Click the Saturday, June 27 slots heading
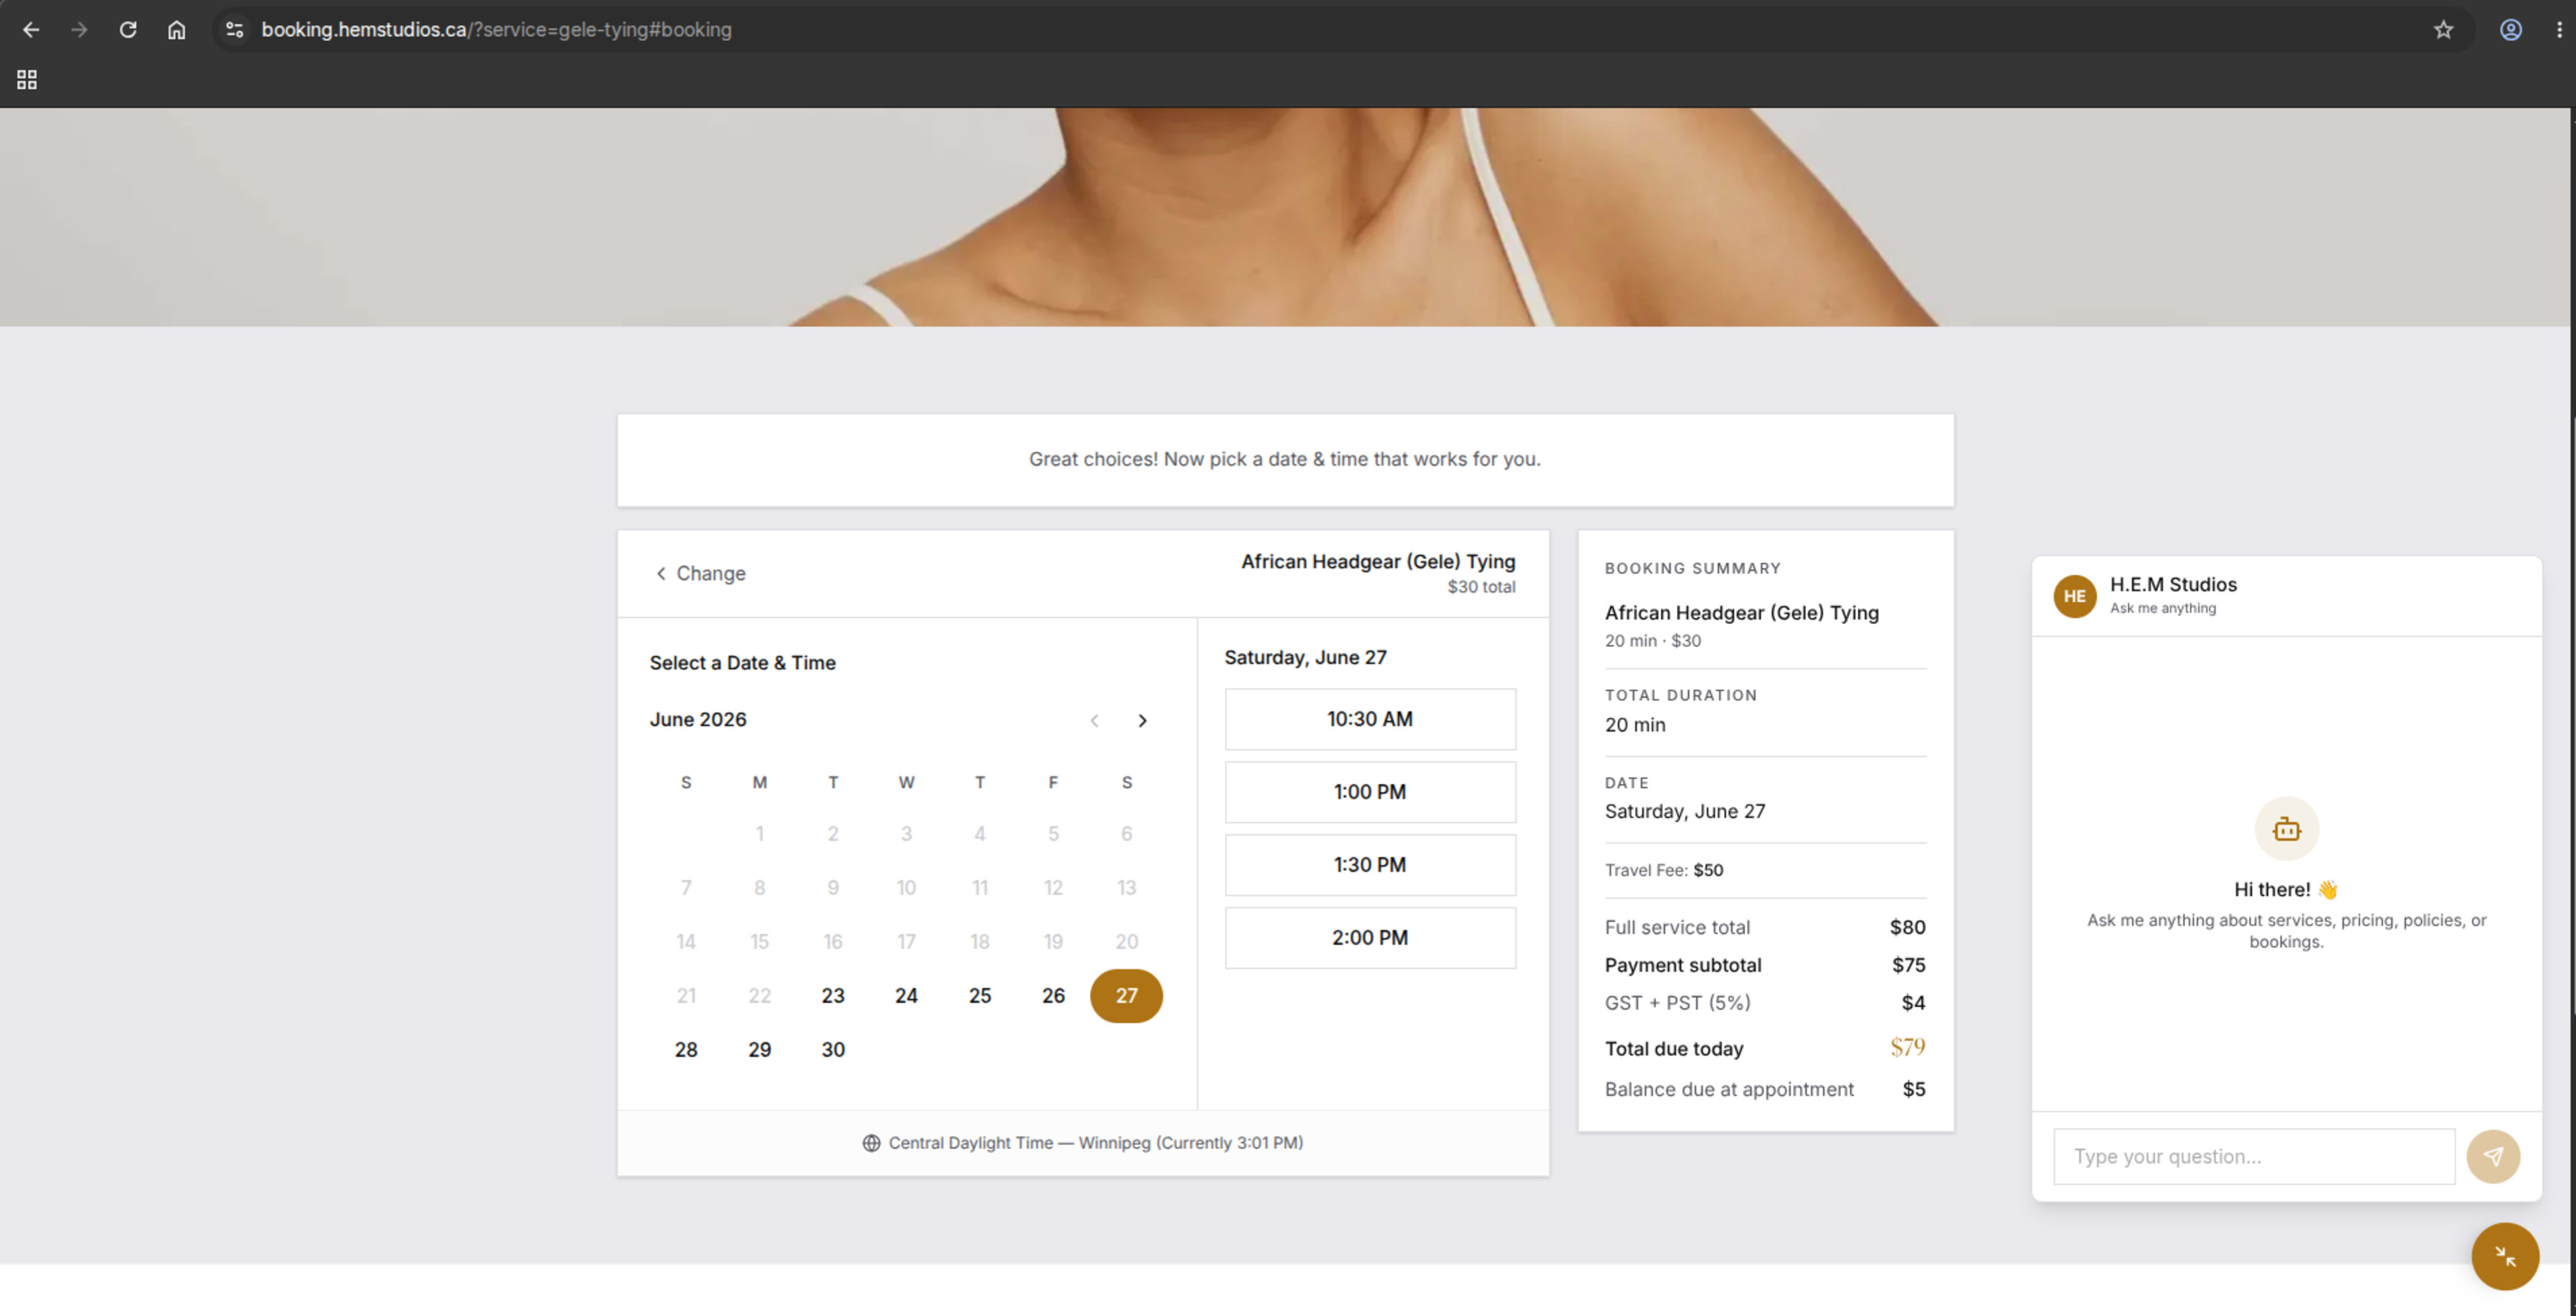 point(1305,658)
